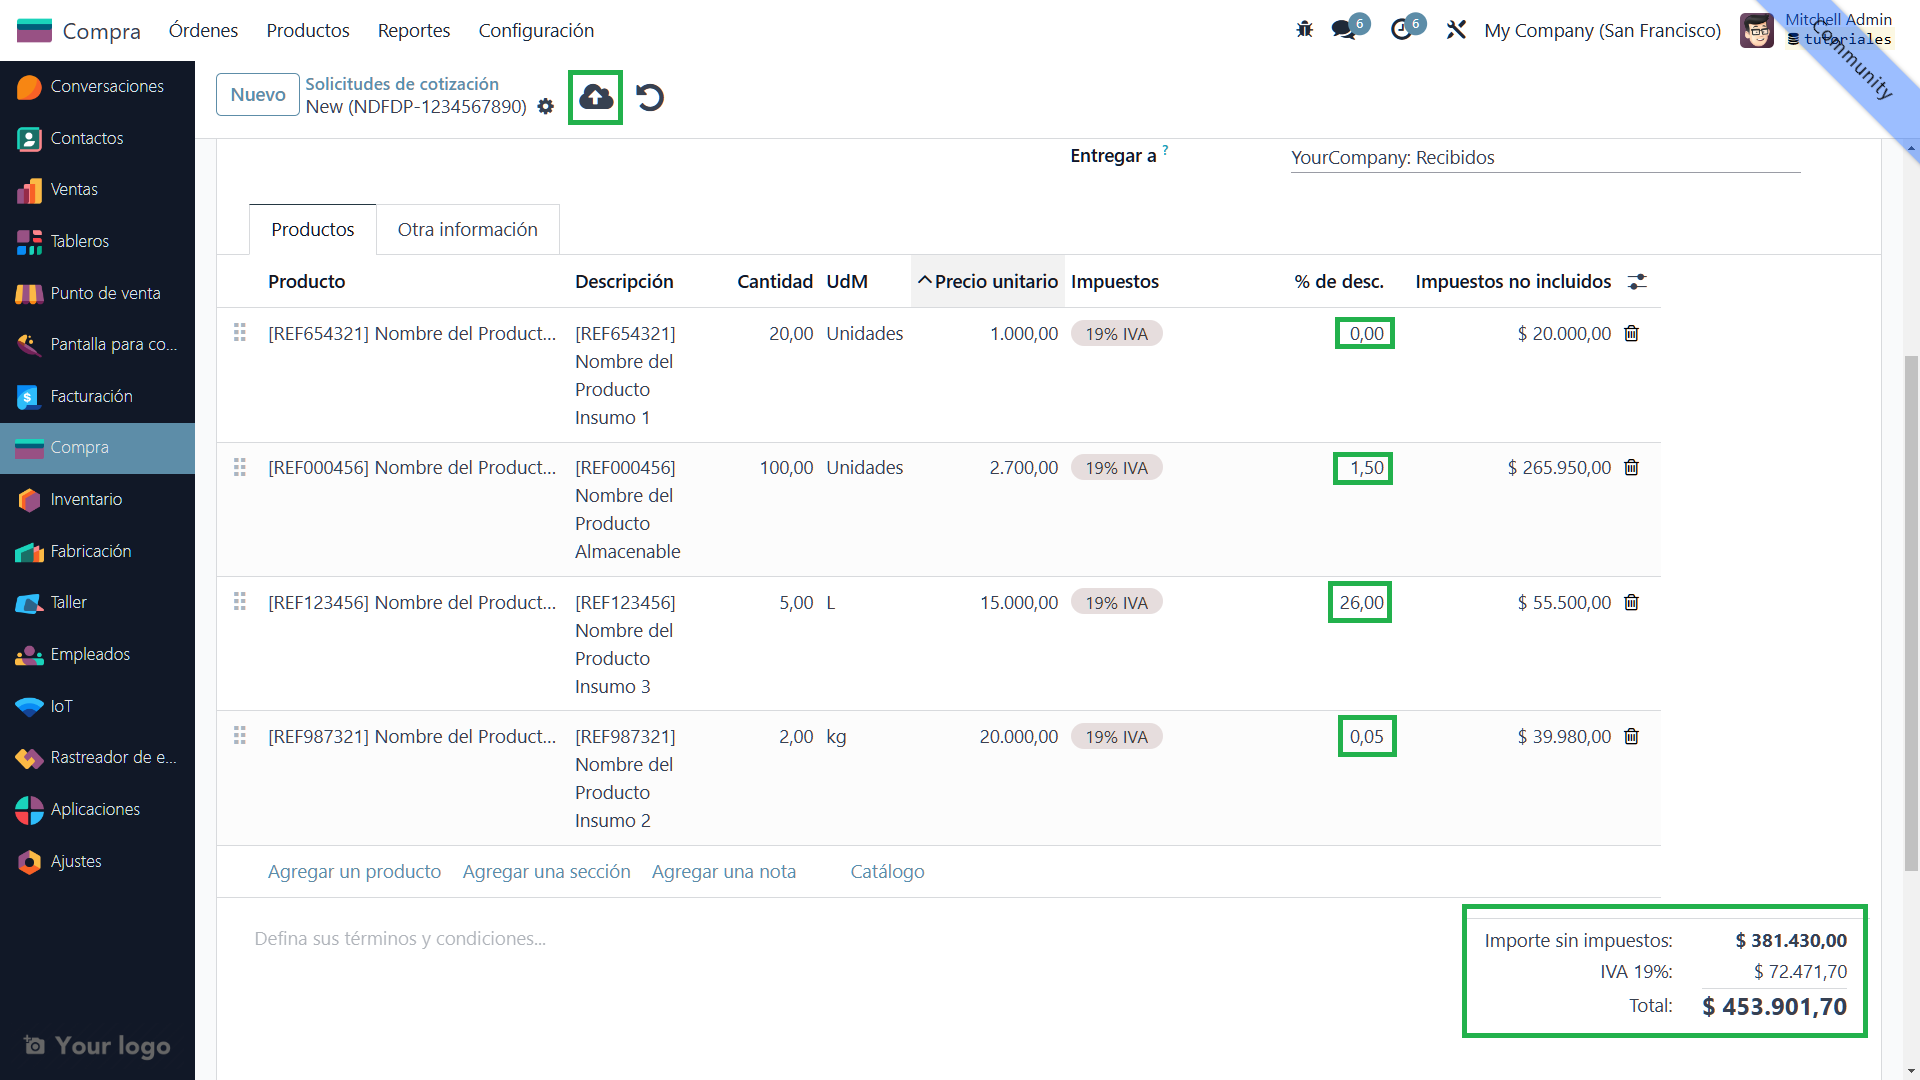1920x1080 pixels.
Task: Open the debug bug icon
Action: pyautogui.click(x=1304, y=30)
